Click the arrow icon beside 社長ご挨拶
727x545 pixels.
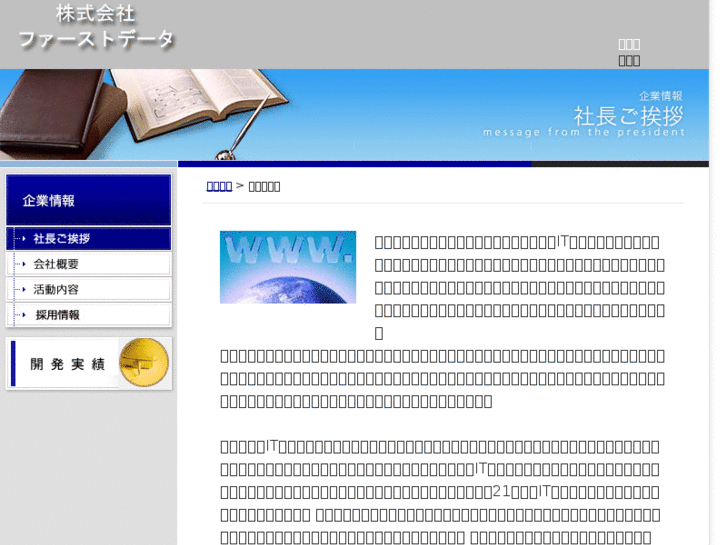click(x=24, y=238)
